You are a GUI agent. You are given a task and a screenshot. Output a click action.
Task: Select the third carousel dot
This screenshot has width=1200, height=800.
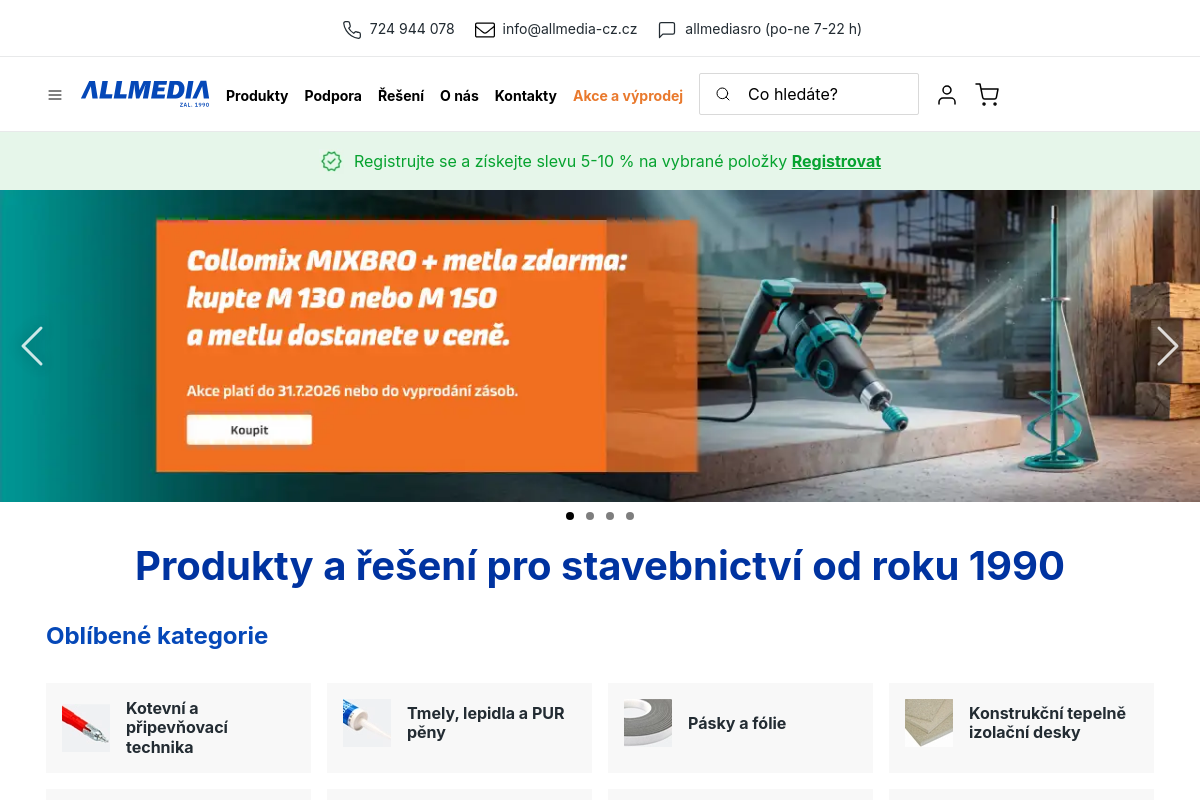[610, 516]
